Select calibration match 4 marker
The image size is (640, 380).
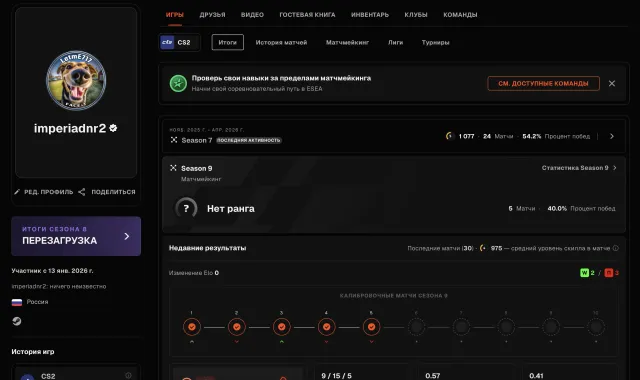click(327, 327)
